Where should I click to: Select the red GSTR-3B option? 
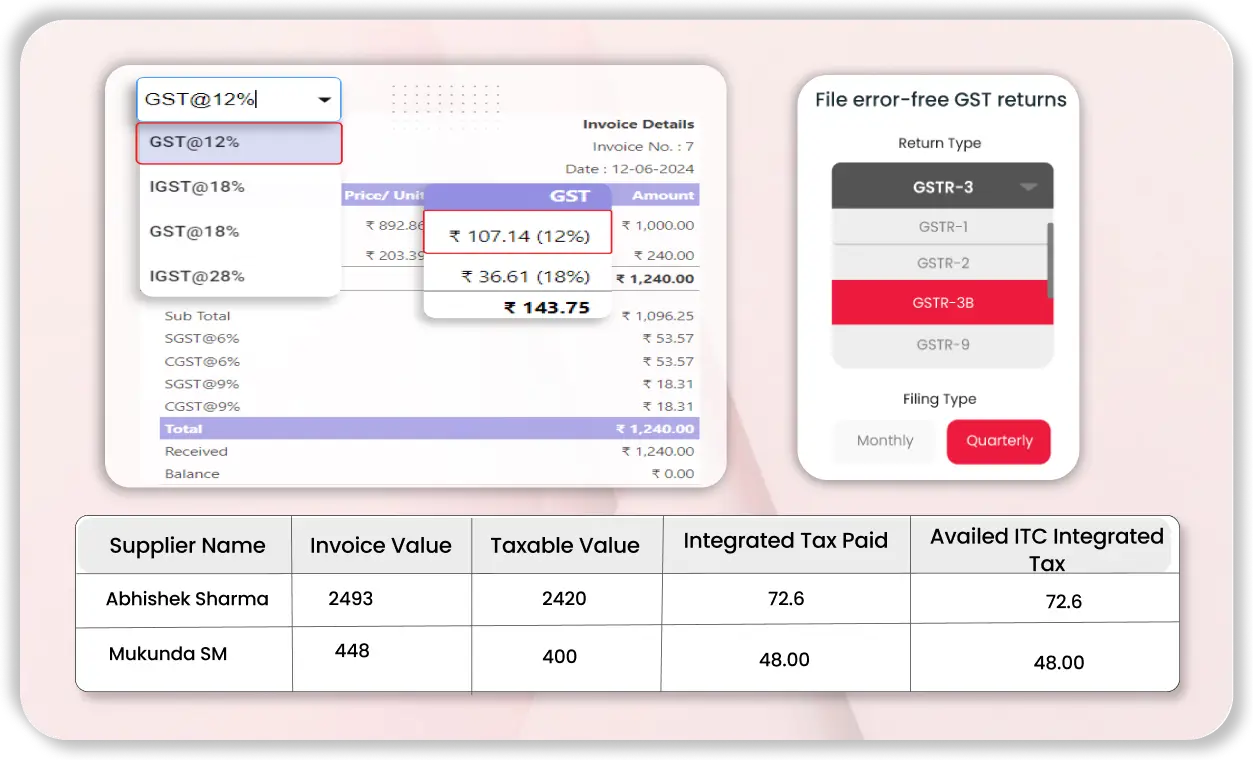[941, 303]
